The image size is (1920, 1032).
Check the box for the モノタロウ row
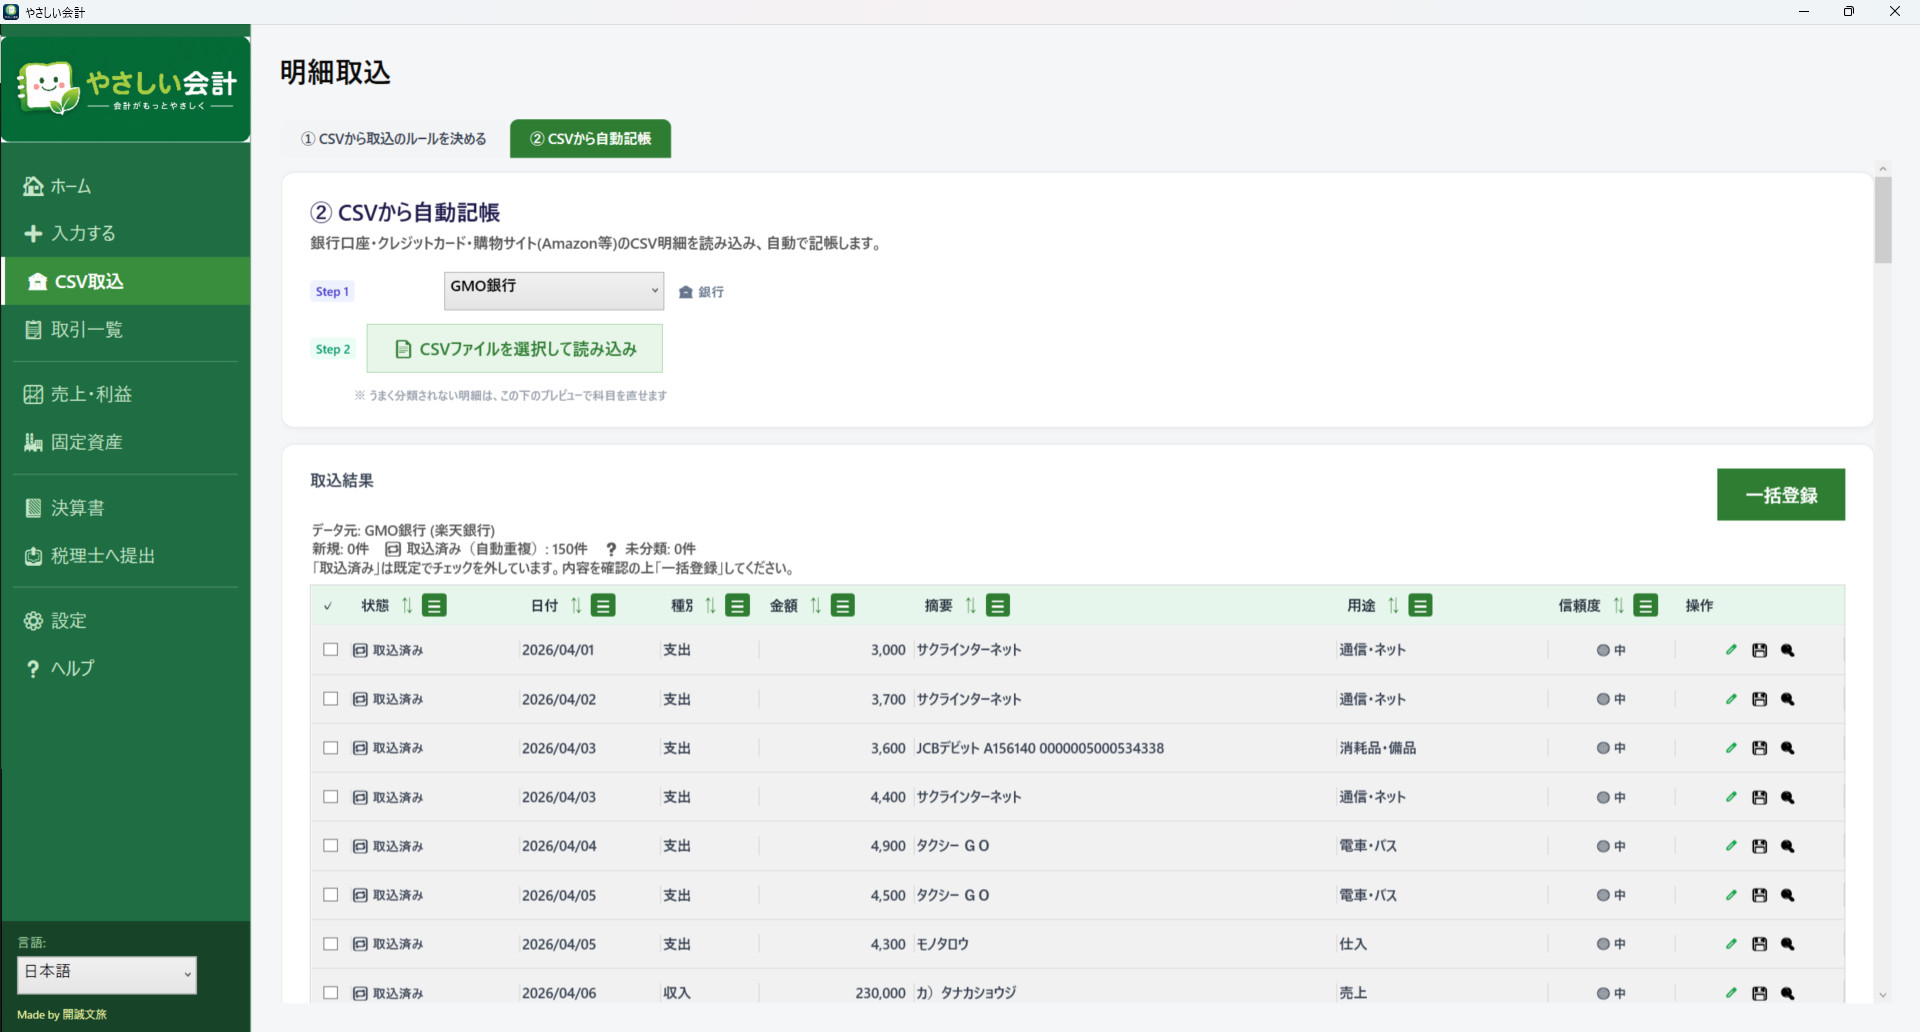[331, 944]
